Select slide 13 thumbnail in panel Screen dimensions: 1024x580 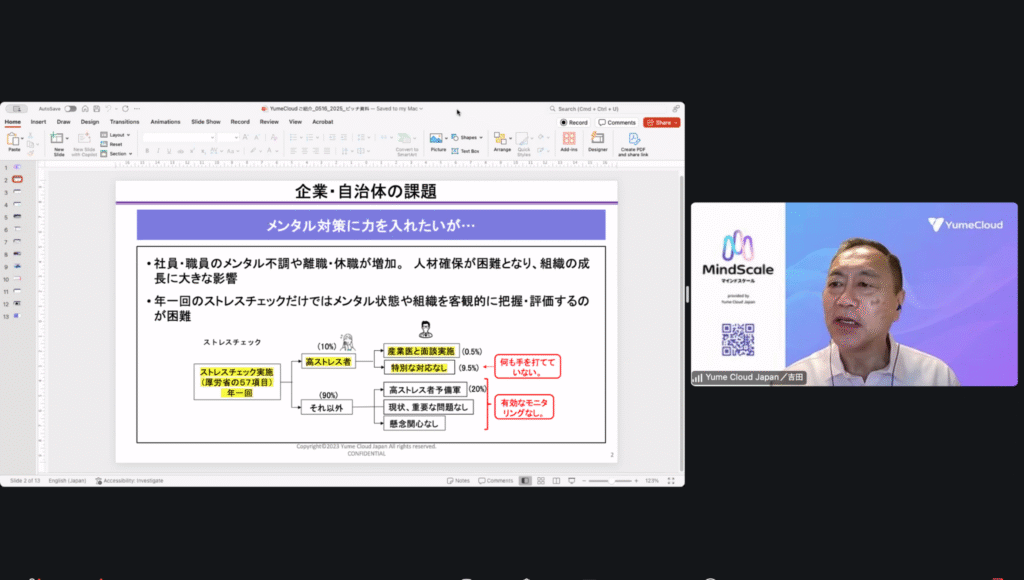point(17,316)
